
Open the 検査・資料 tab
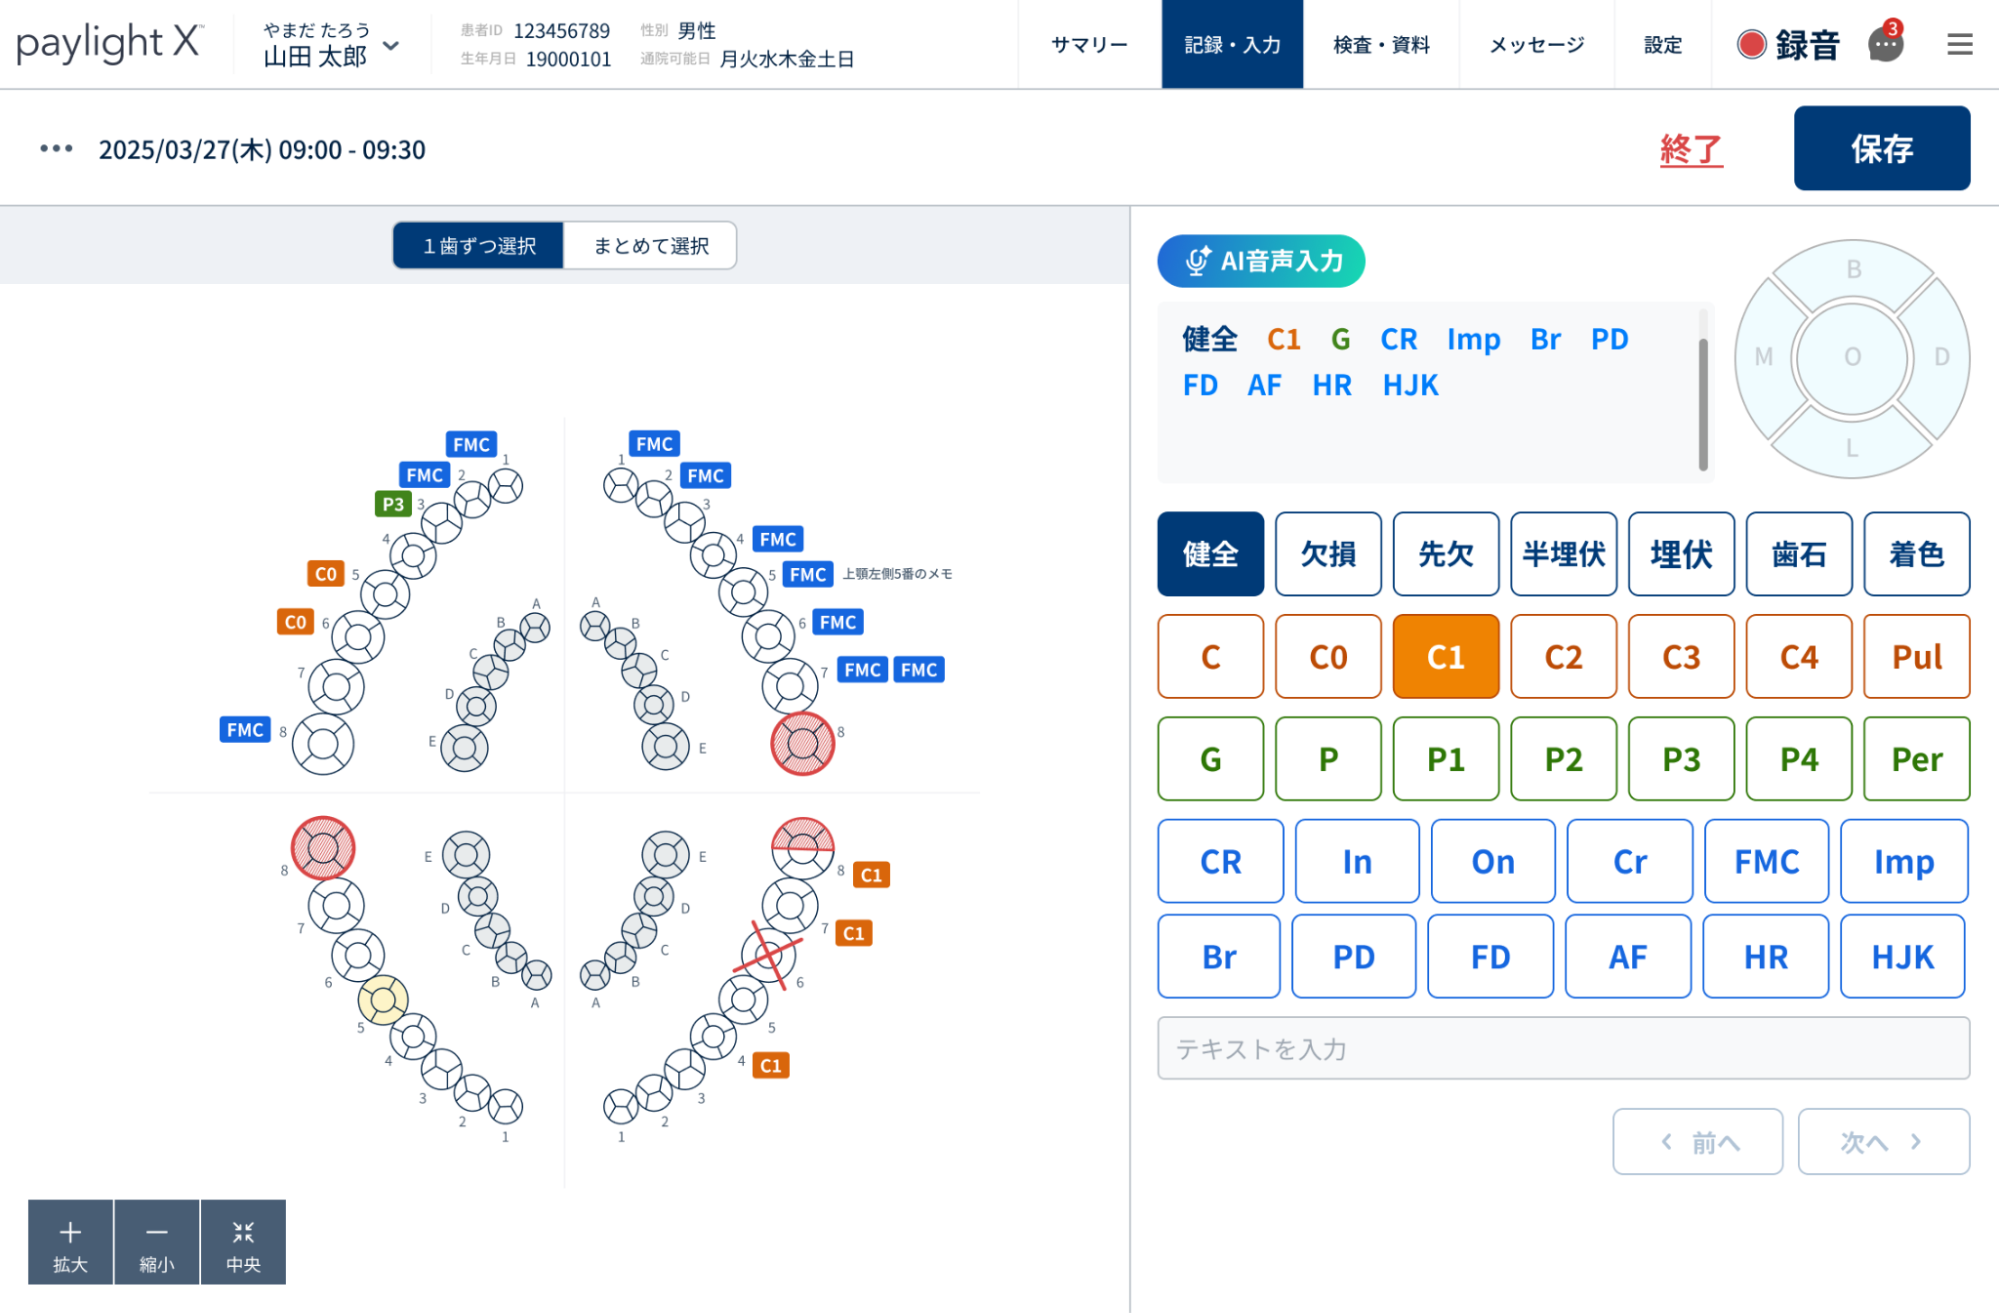tap(1381, 44)
